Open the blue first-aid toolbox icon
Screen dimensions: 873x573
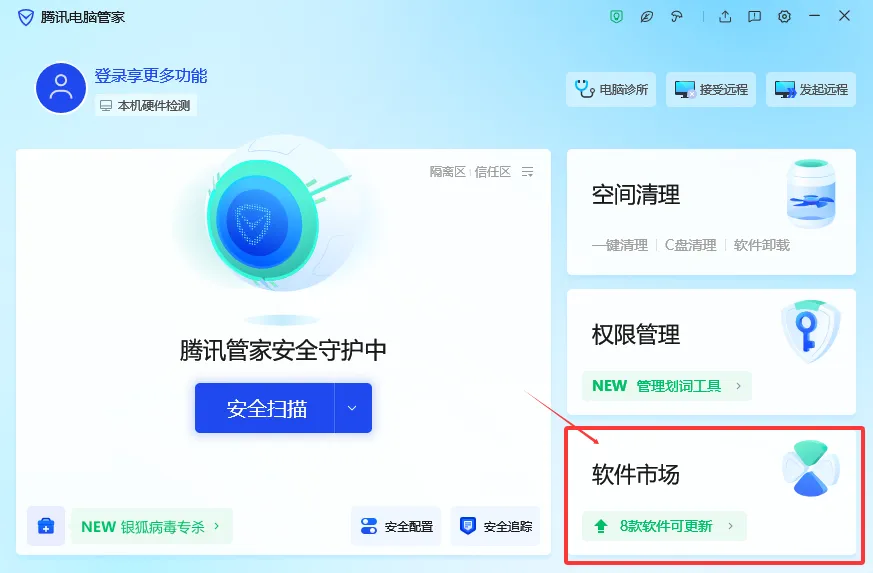(x=46, y=526)
